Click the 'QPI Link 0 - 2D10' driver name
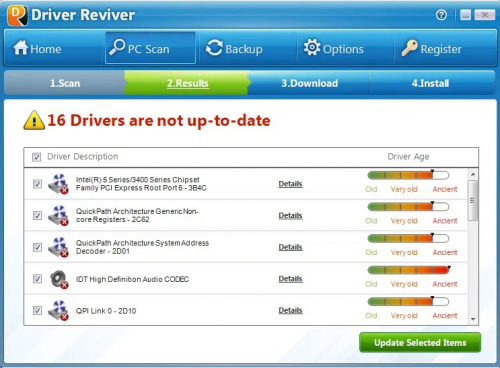The height and width of the screenshot is (368, 500). (106, 311)
